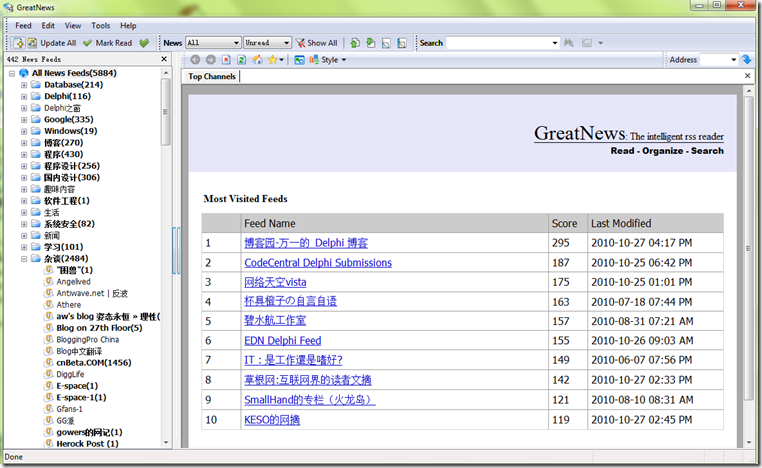
Task: Click the image view icon beside Style
Action: (x=299, y=60)
